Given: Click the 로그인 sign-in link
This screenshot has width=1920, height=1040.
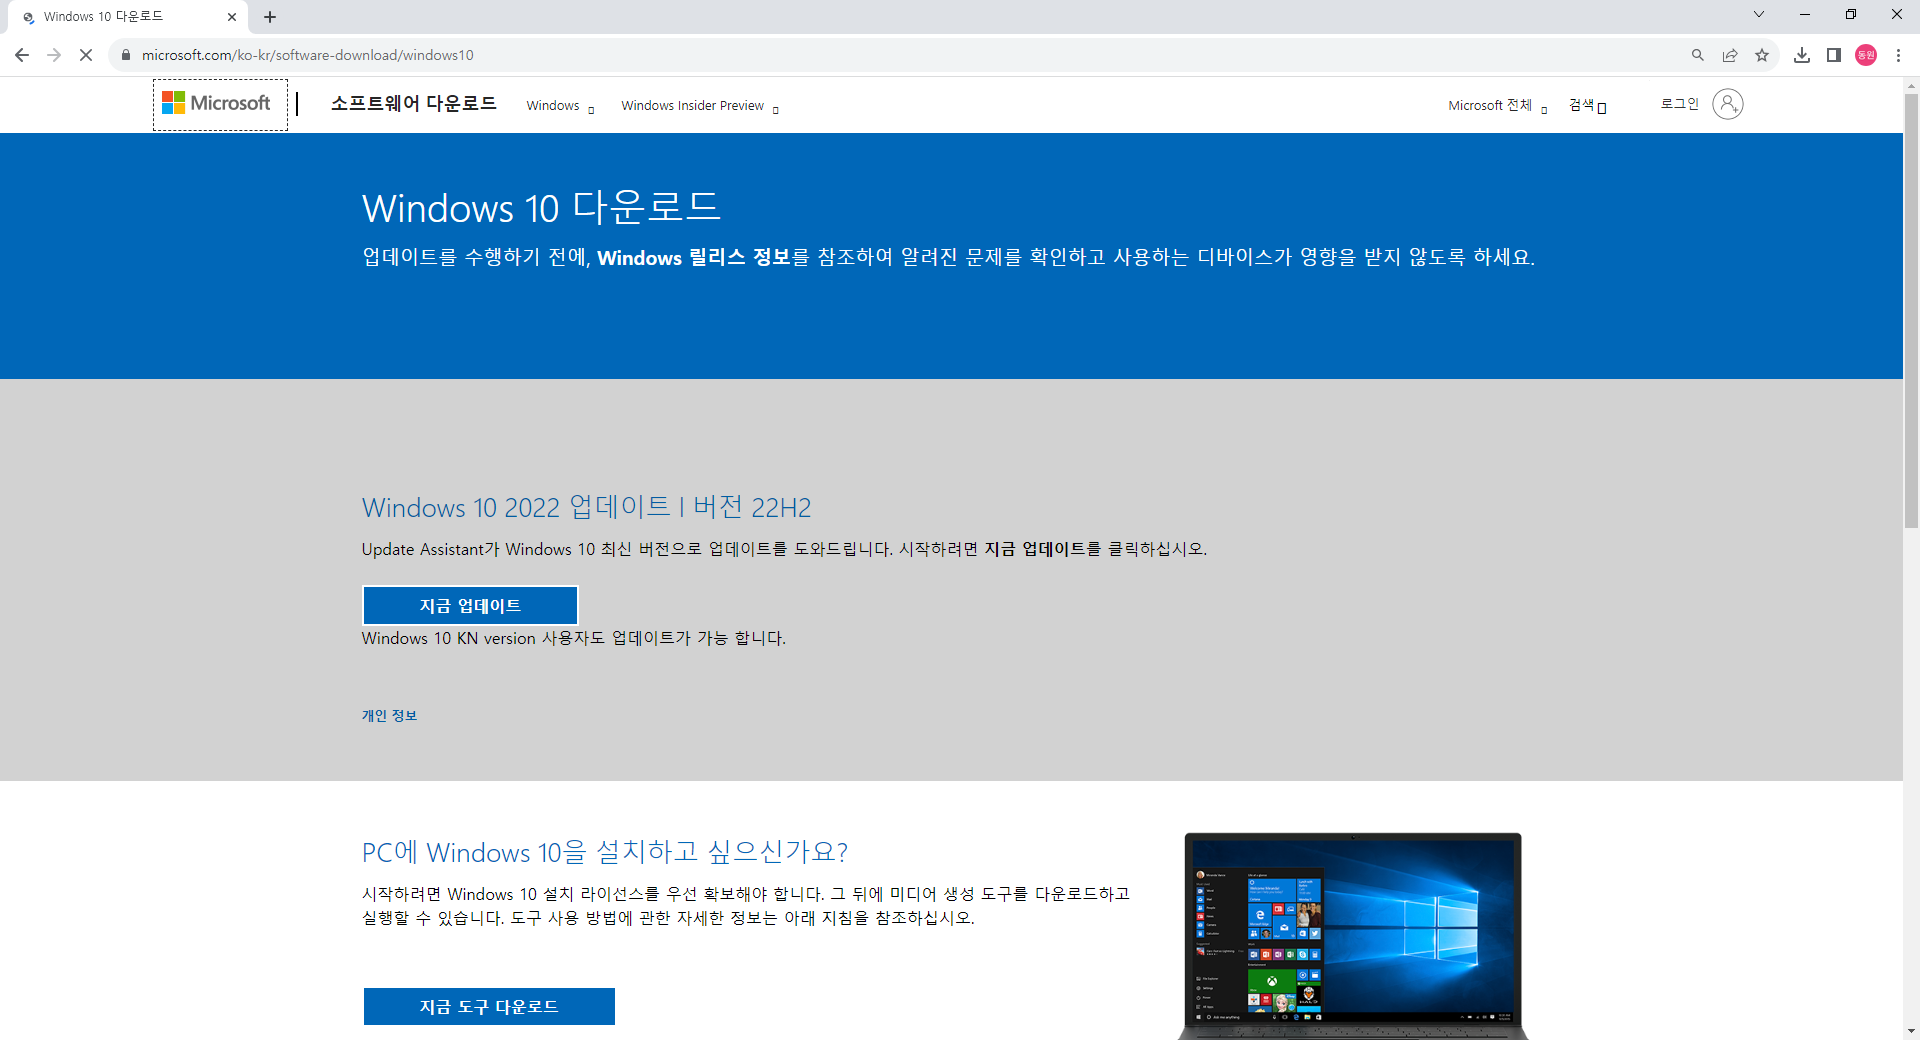Looking at the screenshot, I should 1680,104.
